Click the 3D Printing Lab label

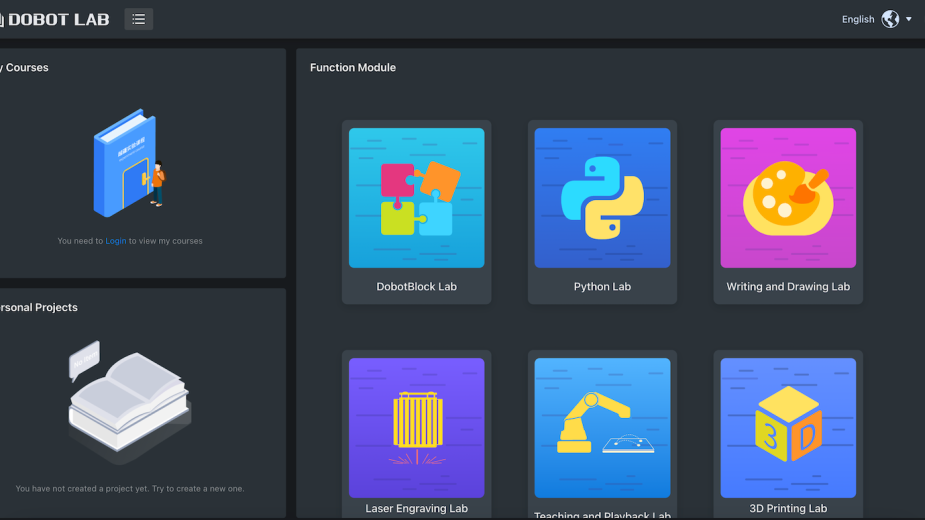[x=788, y=508]
